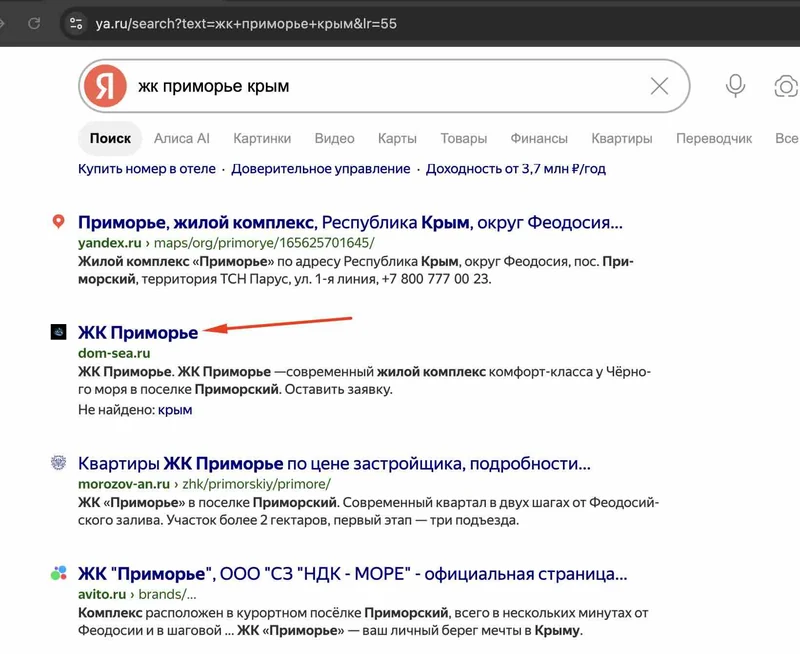Viewport: 800px width, 654px height.
Task: Open ЖК Приморье result title
Action: point(138,333)
